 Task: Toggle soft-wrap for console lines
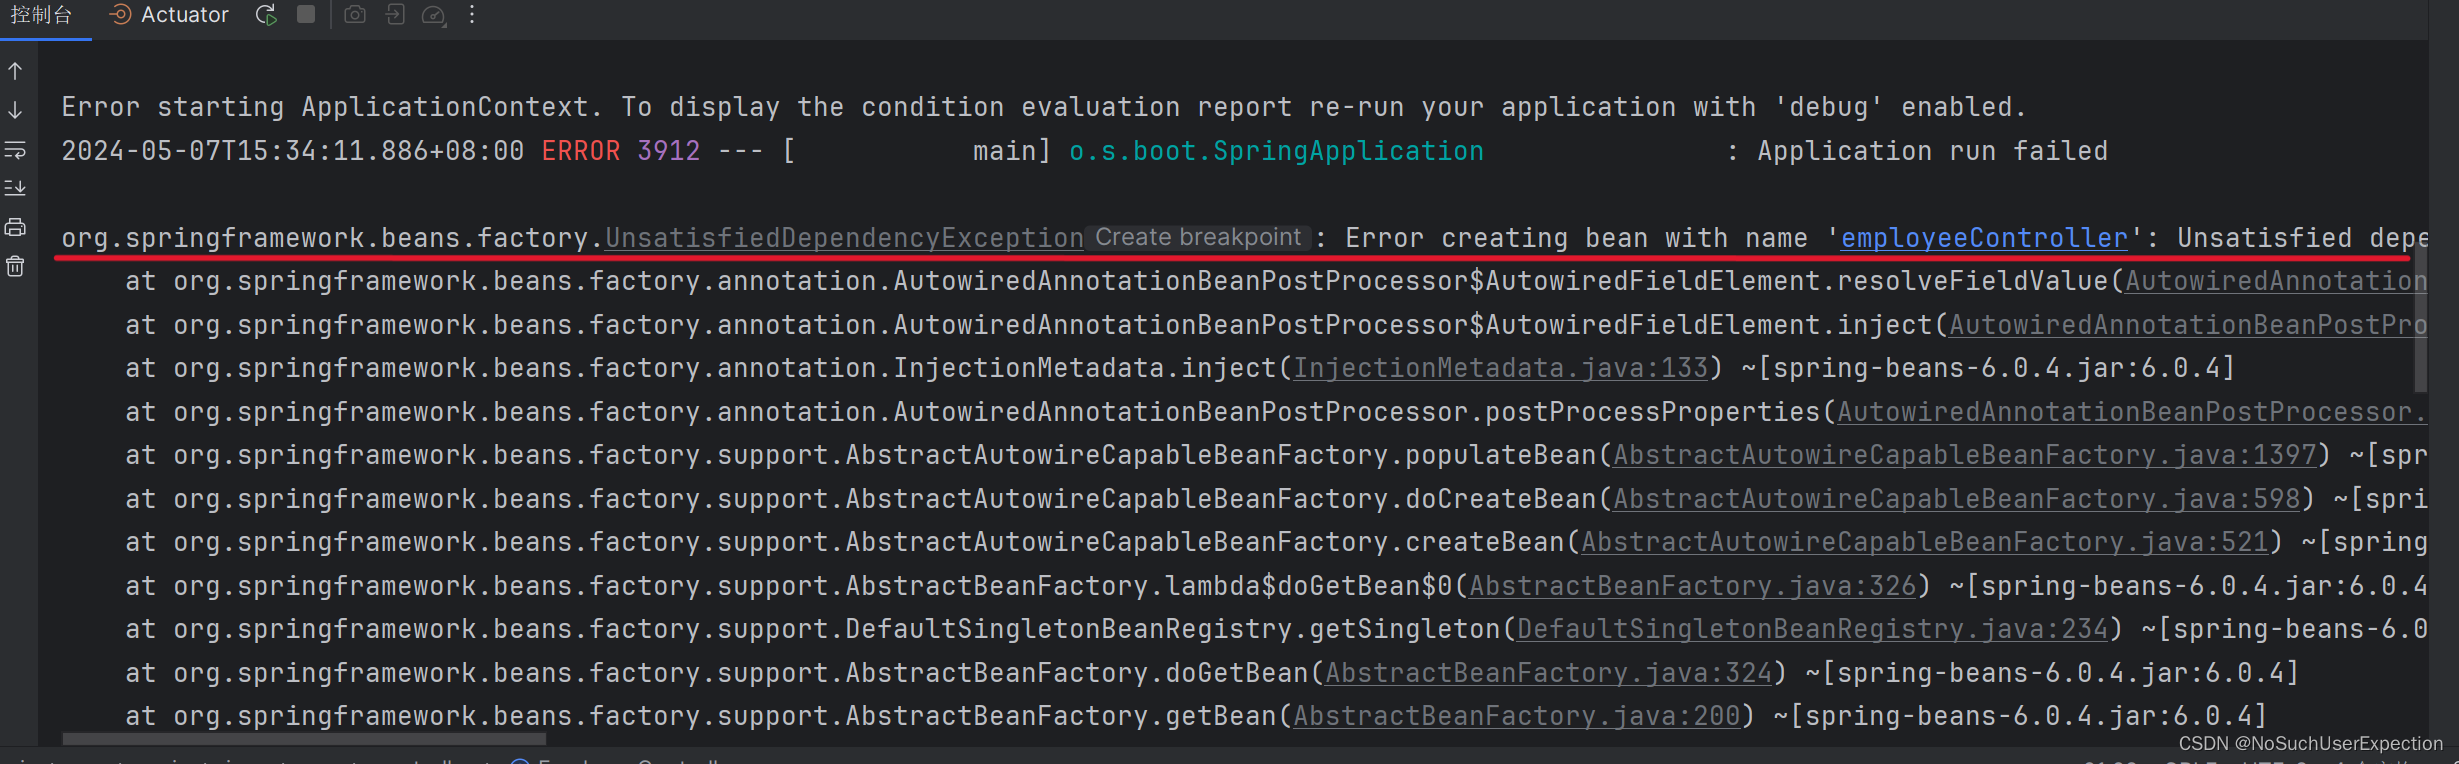[14, 148]
